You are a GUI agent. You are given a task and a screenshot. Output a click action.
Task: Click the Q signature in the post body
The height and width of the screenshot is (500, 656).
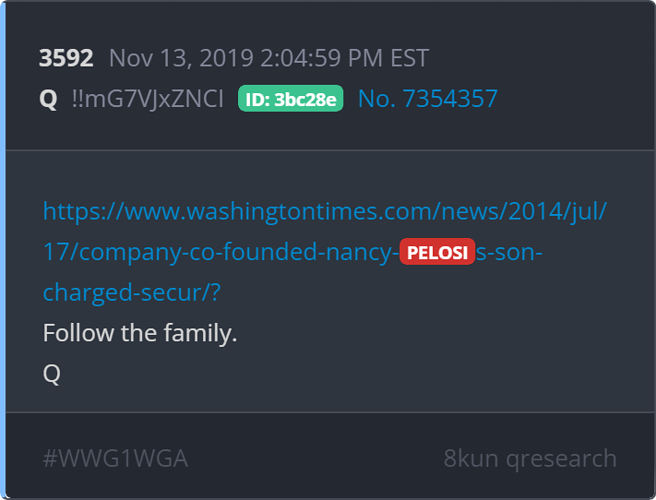[x=51, y=373]
